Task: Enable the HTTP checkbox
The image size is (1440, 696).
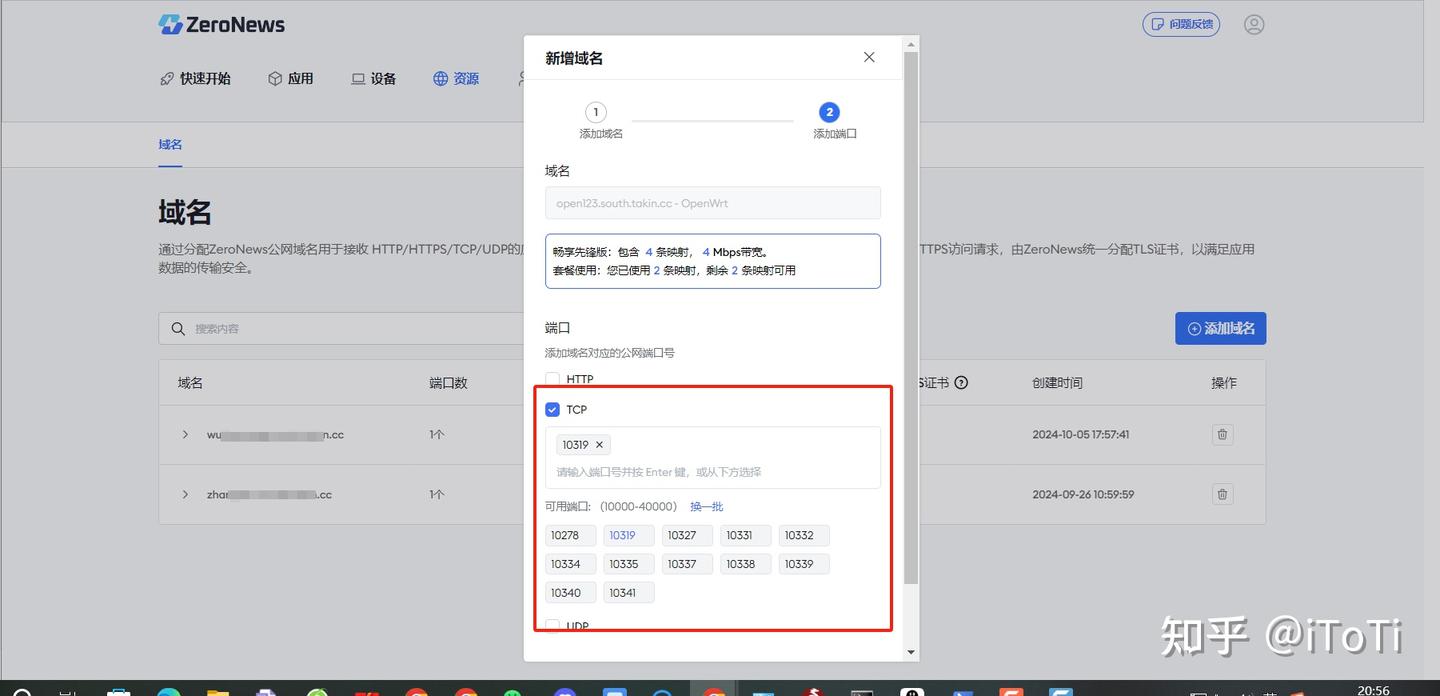Action: 552,379
